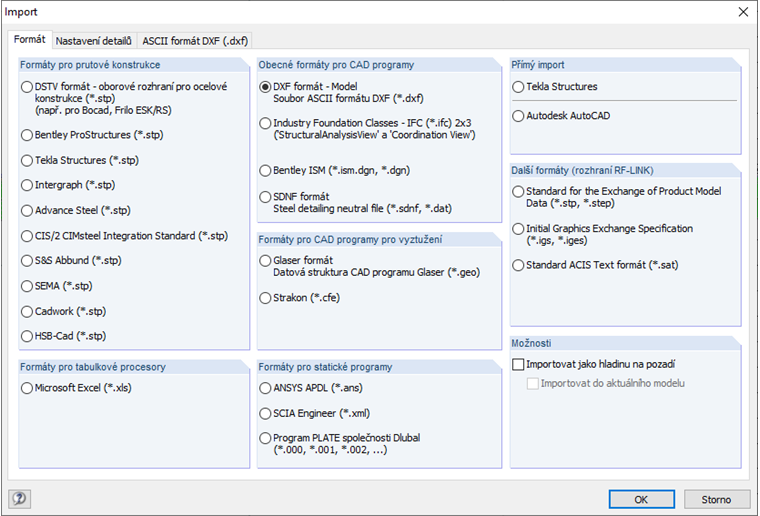Screen dimensions: 760x516
Task: Confirm import with OK button
Action: tap(641, 498)
